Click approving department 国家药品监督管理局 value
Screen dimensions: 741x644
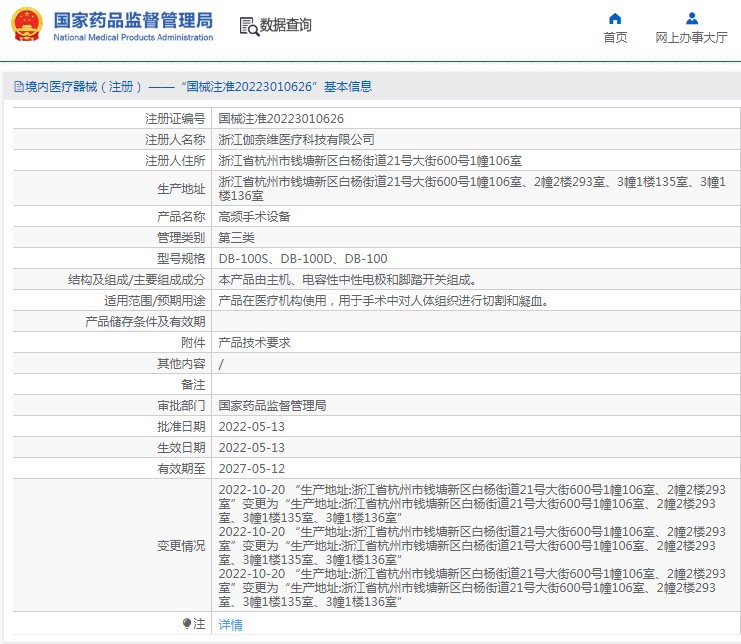click(272, 405)
